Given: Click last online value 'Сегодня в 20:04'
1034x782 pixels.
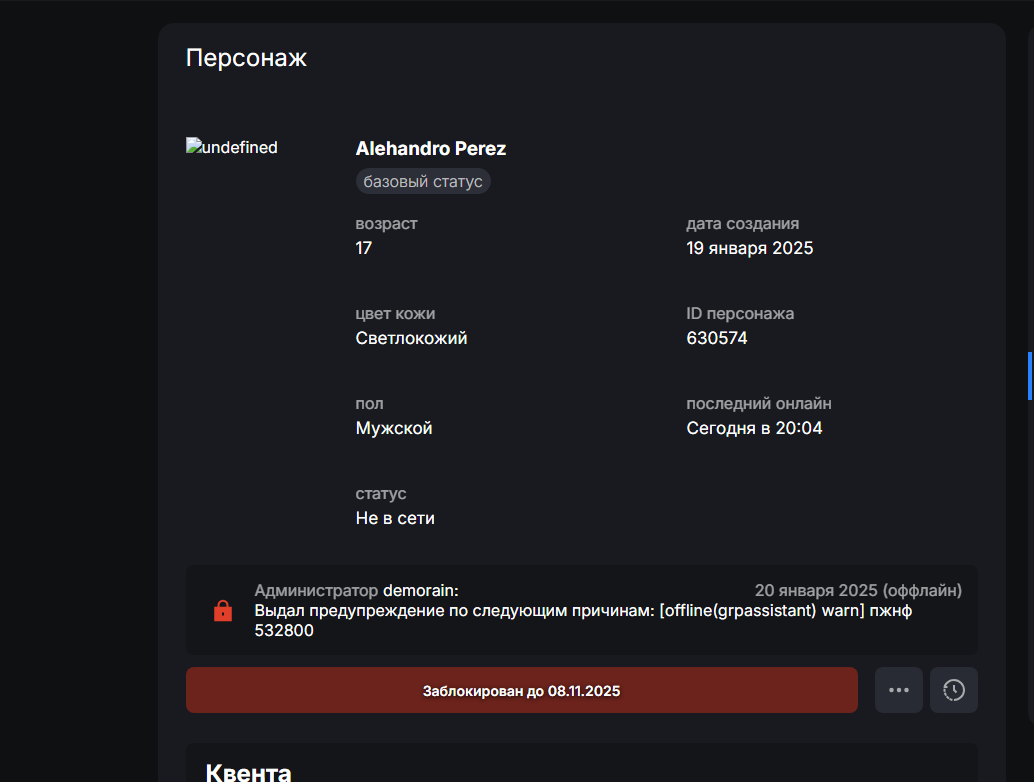Looking at the screenshot, I should click(x=754, y=428).
